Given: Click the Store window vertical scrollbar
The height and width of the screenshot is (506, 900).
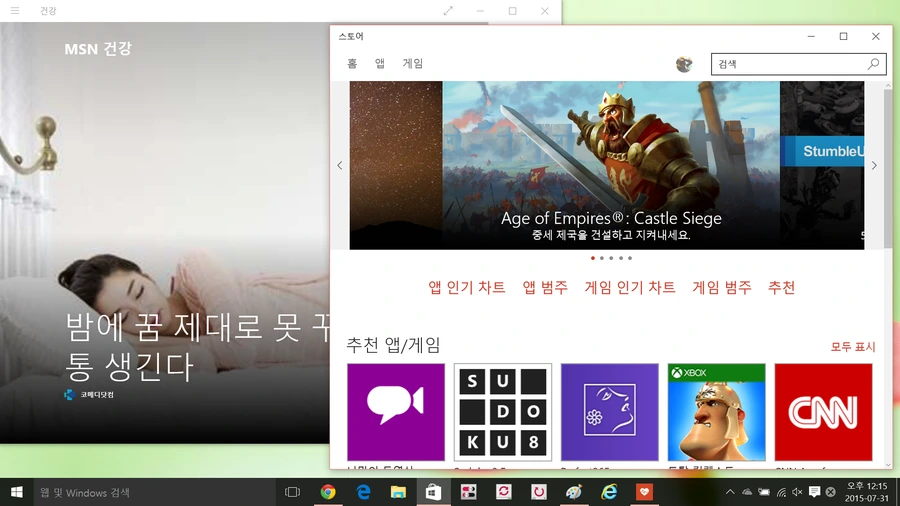Looking at the screenshot, I should [888, 169].
